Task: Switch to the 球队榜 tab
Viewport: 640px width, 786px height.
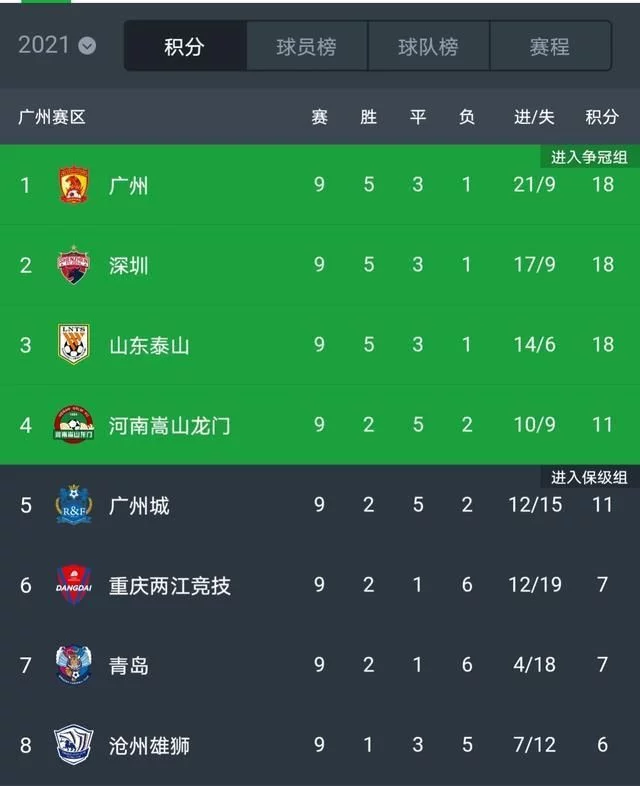Action: pos(429,46)
